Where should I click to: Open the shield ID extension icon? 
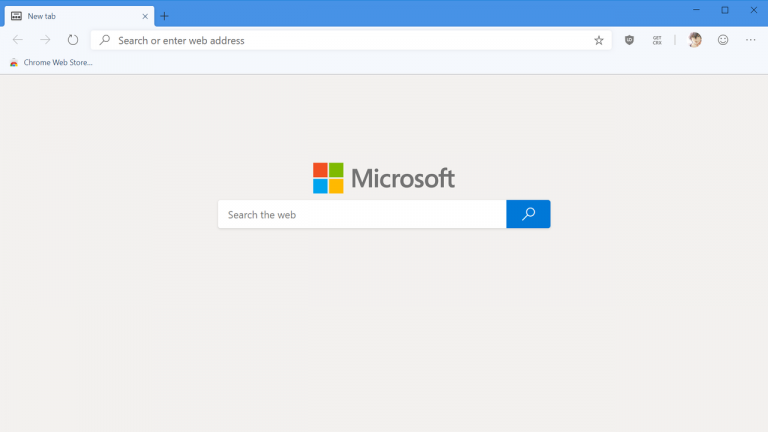click(x=629, y=40)
